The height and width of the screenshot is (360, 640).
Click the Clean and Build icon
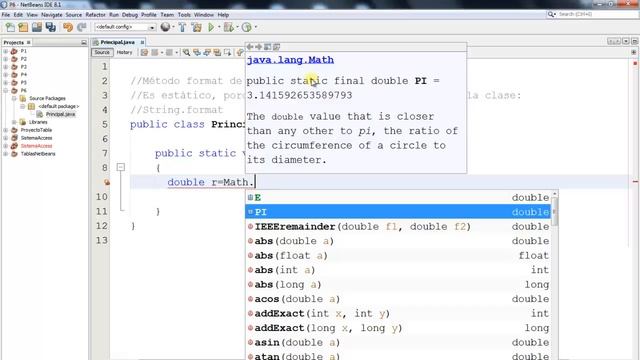[x=197, y=27]
